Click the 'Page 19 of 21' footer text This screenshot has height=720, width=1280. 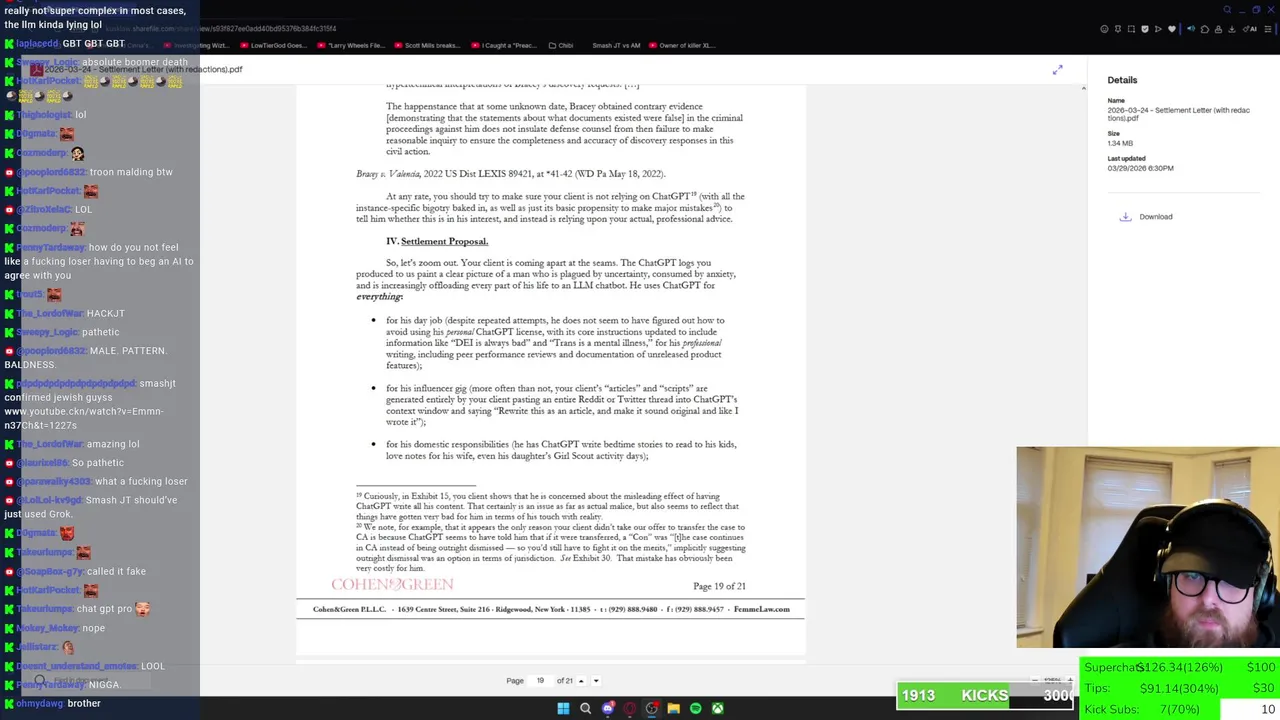coord(719,586)
